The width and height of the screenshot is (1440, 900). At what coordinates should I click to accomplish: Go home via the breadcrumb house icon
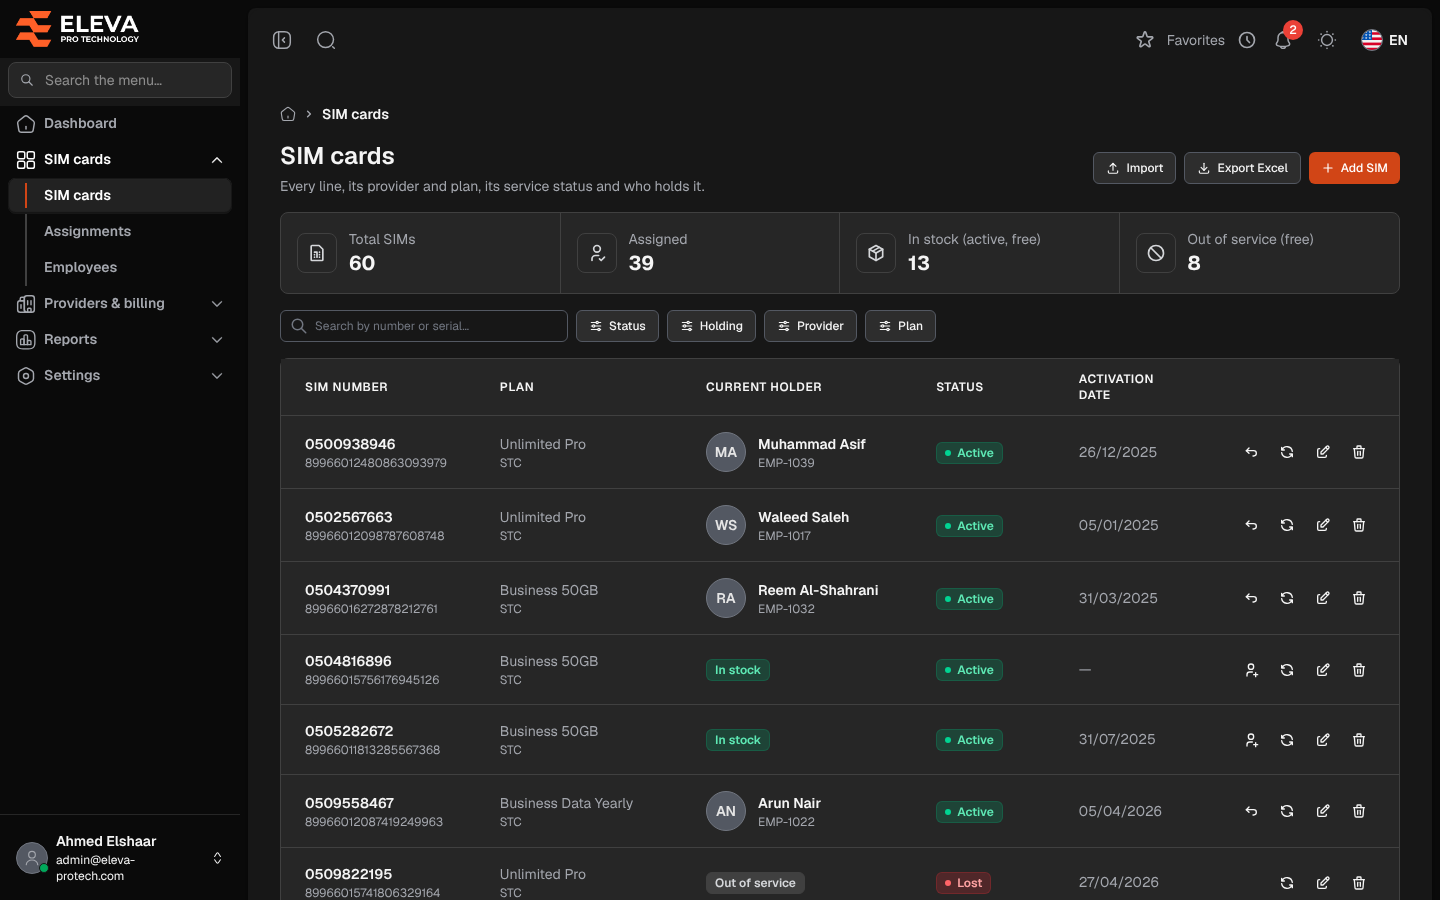[x=288, y=114]
